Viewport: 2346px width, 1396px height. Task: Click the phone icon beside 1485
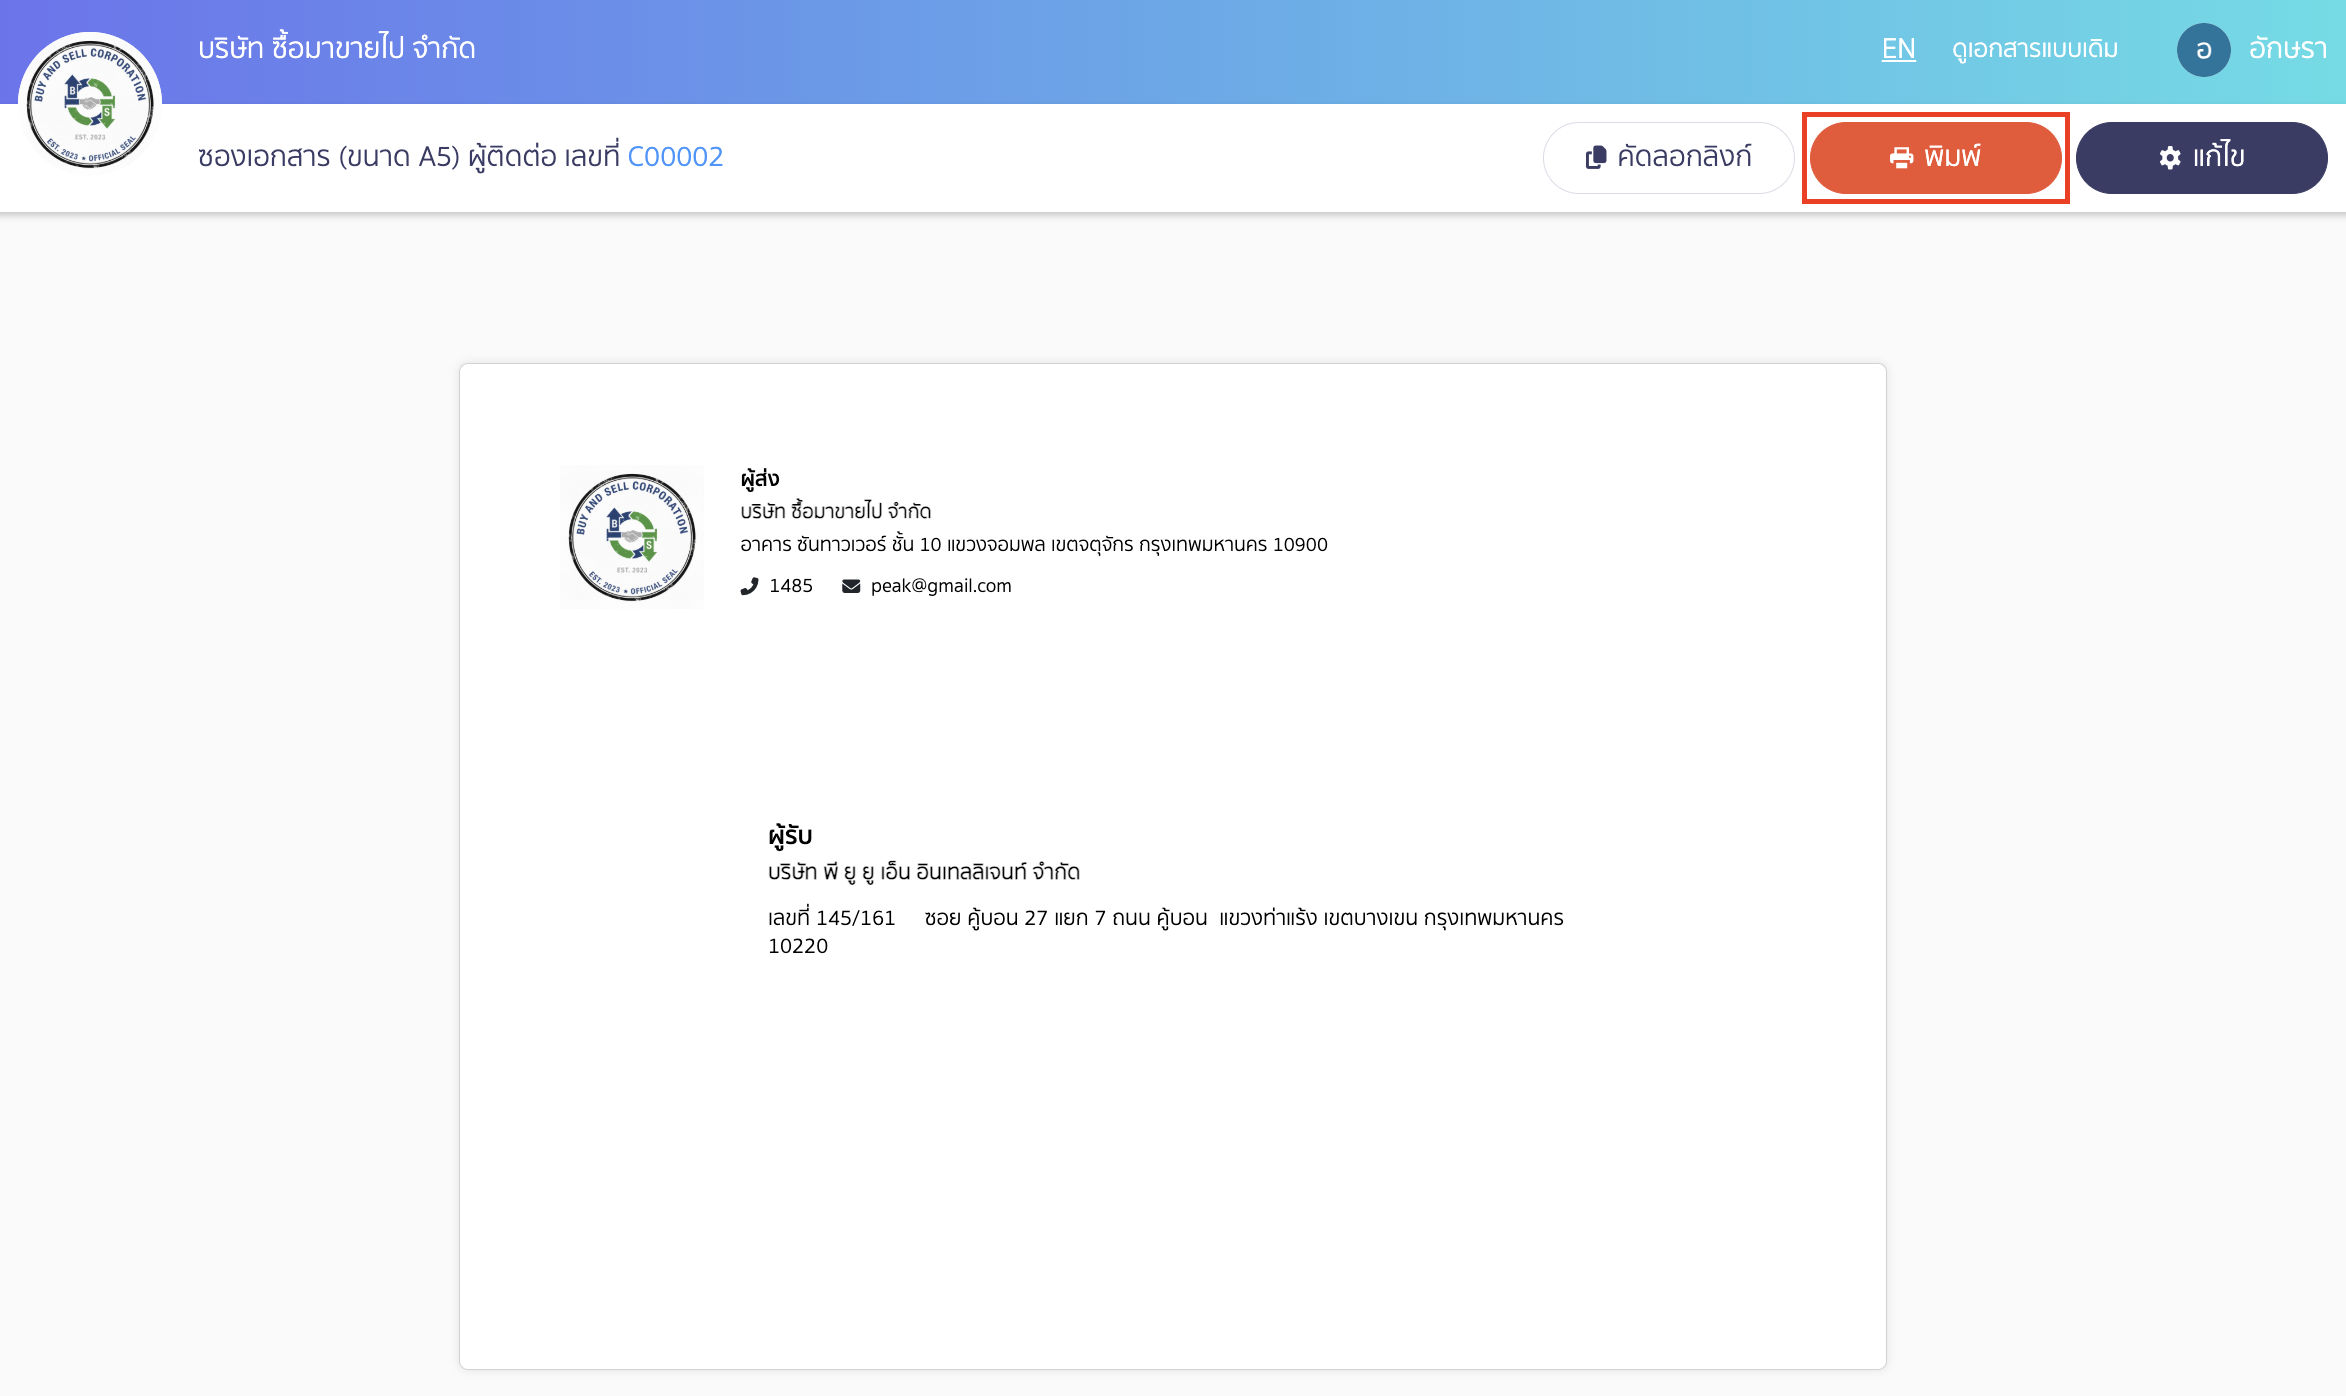(x=749, y=586)
